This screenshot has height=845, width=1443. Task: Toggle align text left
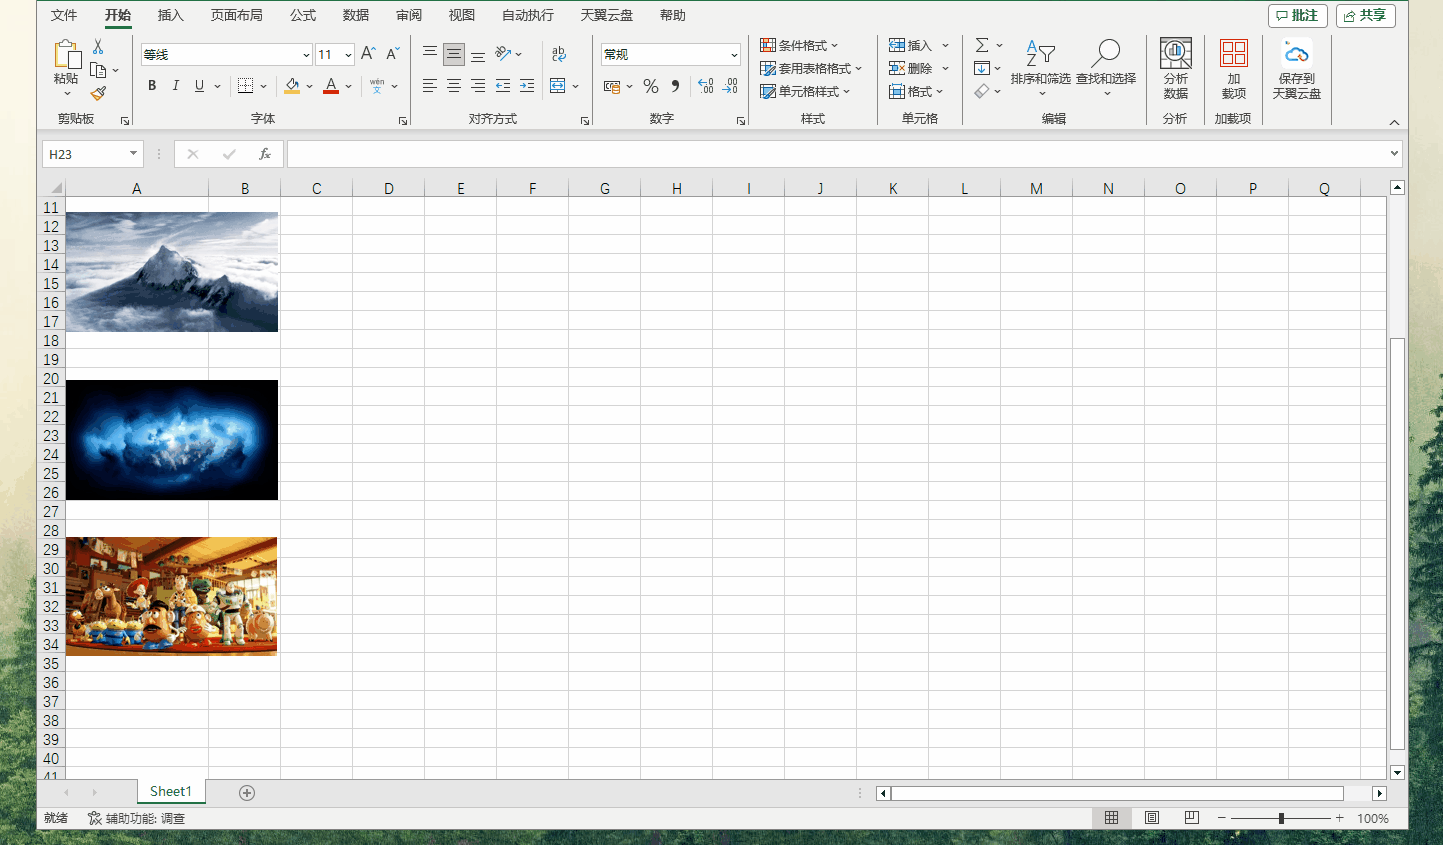coord(430,86)
